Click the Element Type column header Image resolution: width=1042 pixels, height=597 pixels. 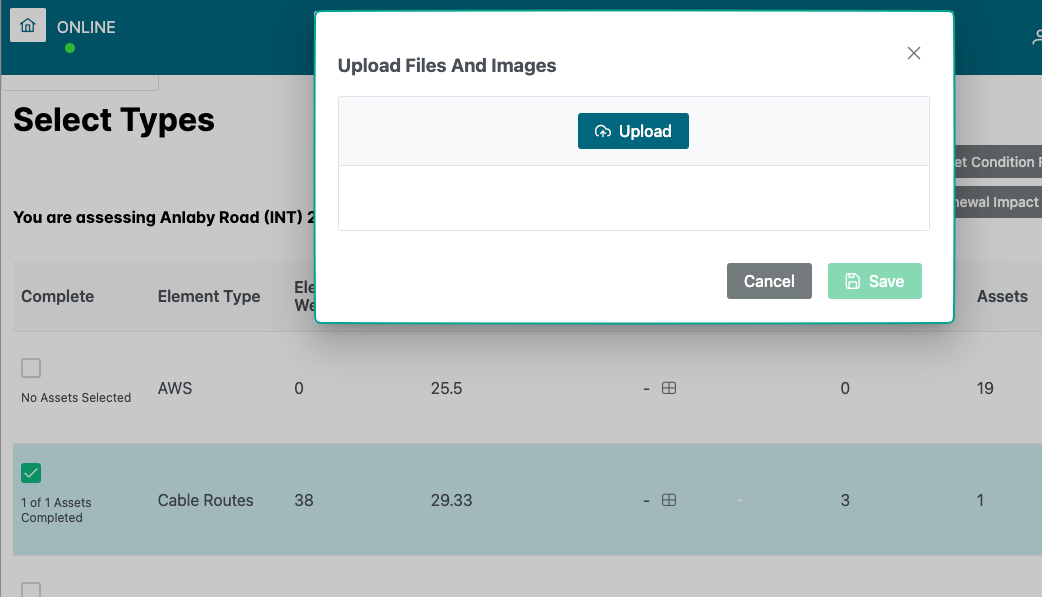coord(209,296)
